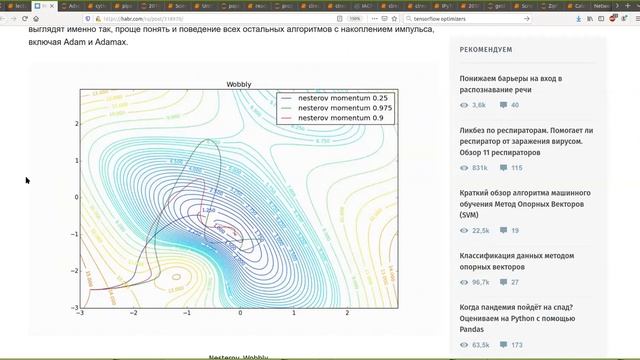Open tracking protection shield icon

pyautogui.click(x=88, y=19)
